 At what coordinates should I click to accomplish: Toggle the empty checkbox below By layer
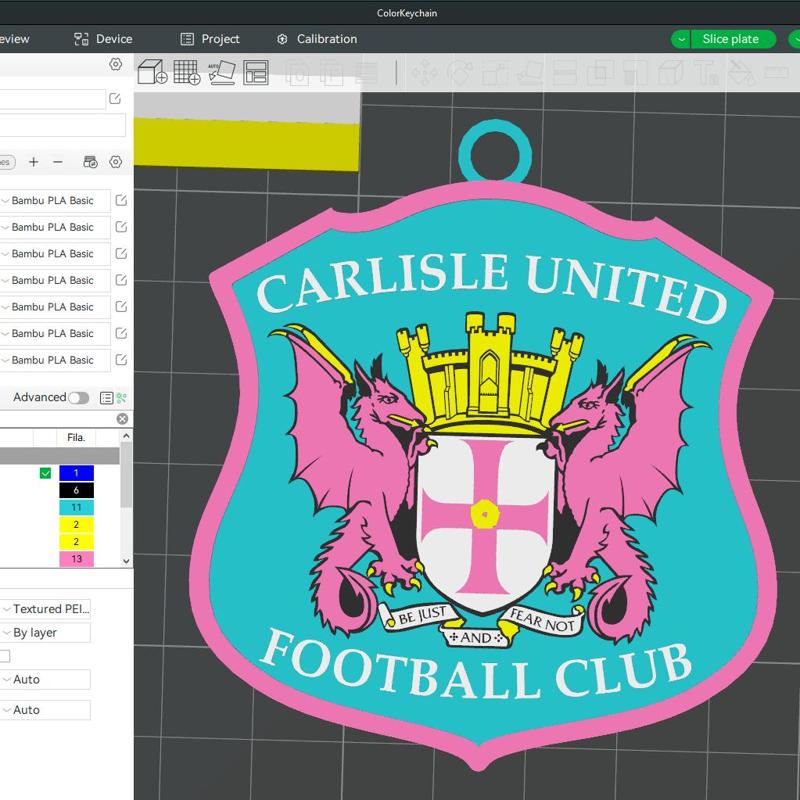click(7, 655)
